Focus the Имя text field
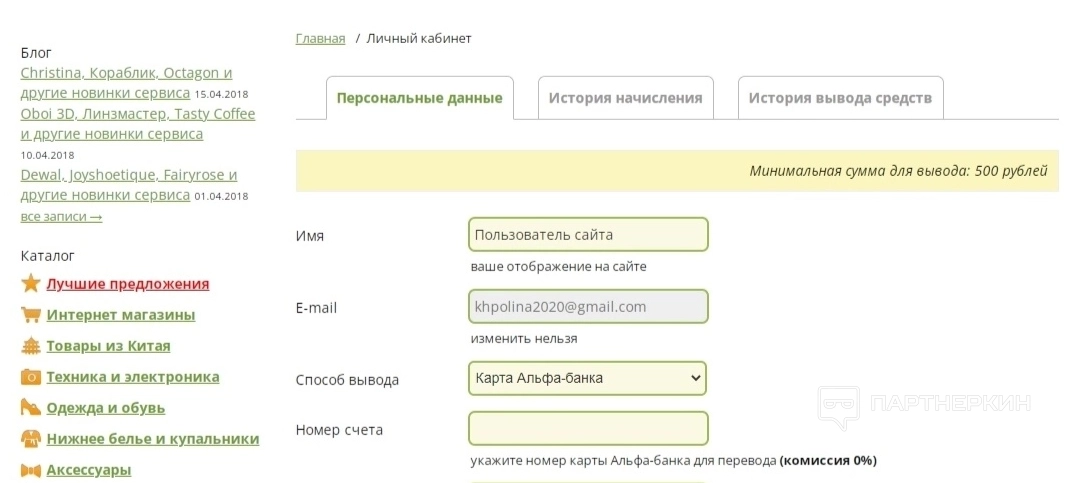The height and width of the screenshot is (483, 1082). point(587,235)
